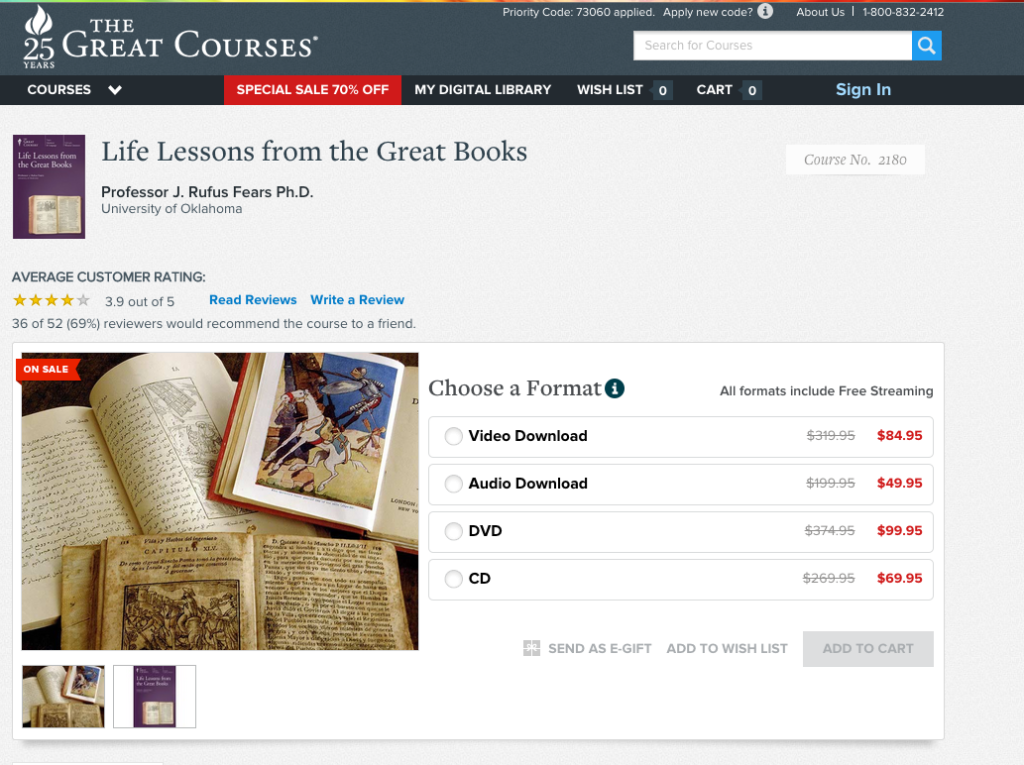The height and width of the screenshot is (765, 1024).
Task: Click The Great Courses 25 Years logo
Action: tap(170, 38)
